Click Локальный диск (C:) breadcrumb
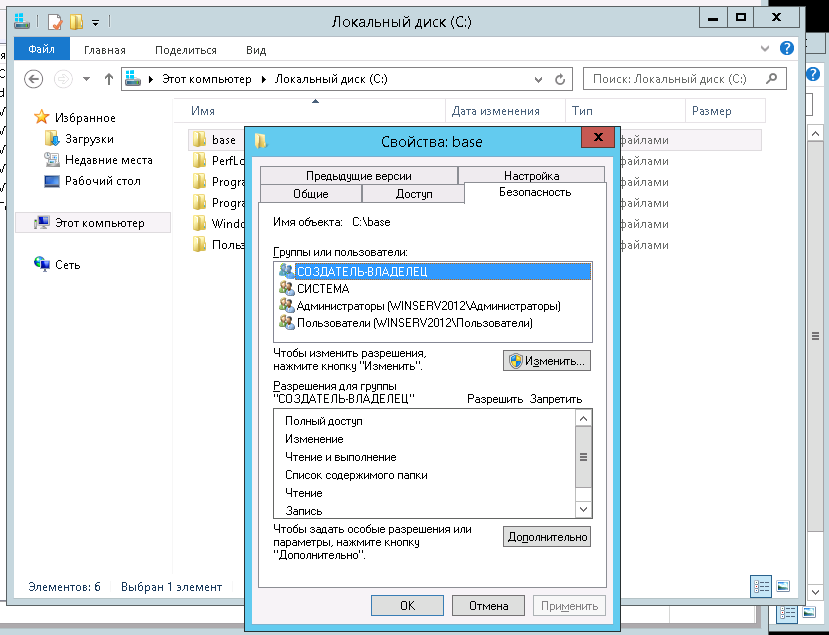 331,79
